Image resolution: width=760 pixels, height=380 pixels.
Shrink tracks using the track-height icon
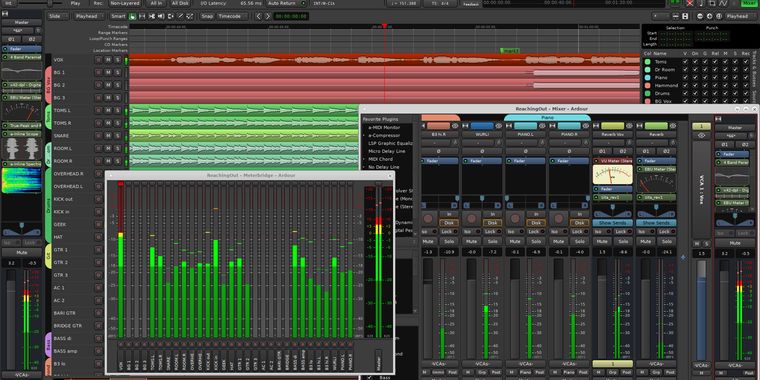pos(676,16)
